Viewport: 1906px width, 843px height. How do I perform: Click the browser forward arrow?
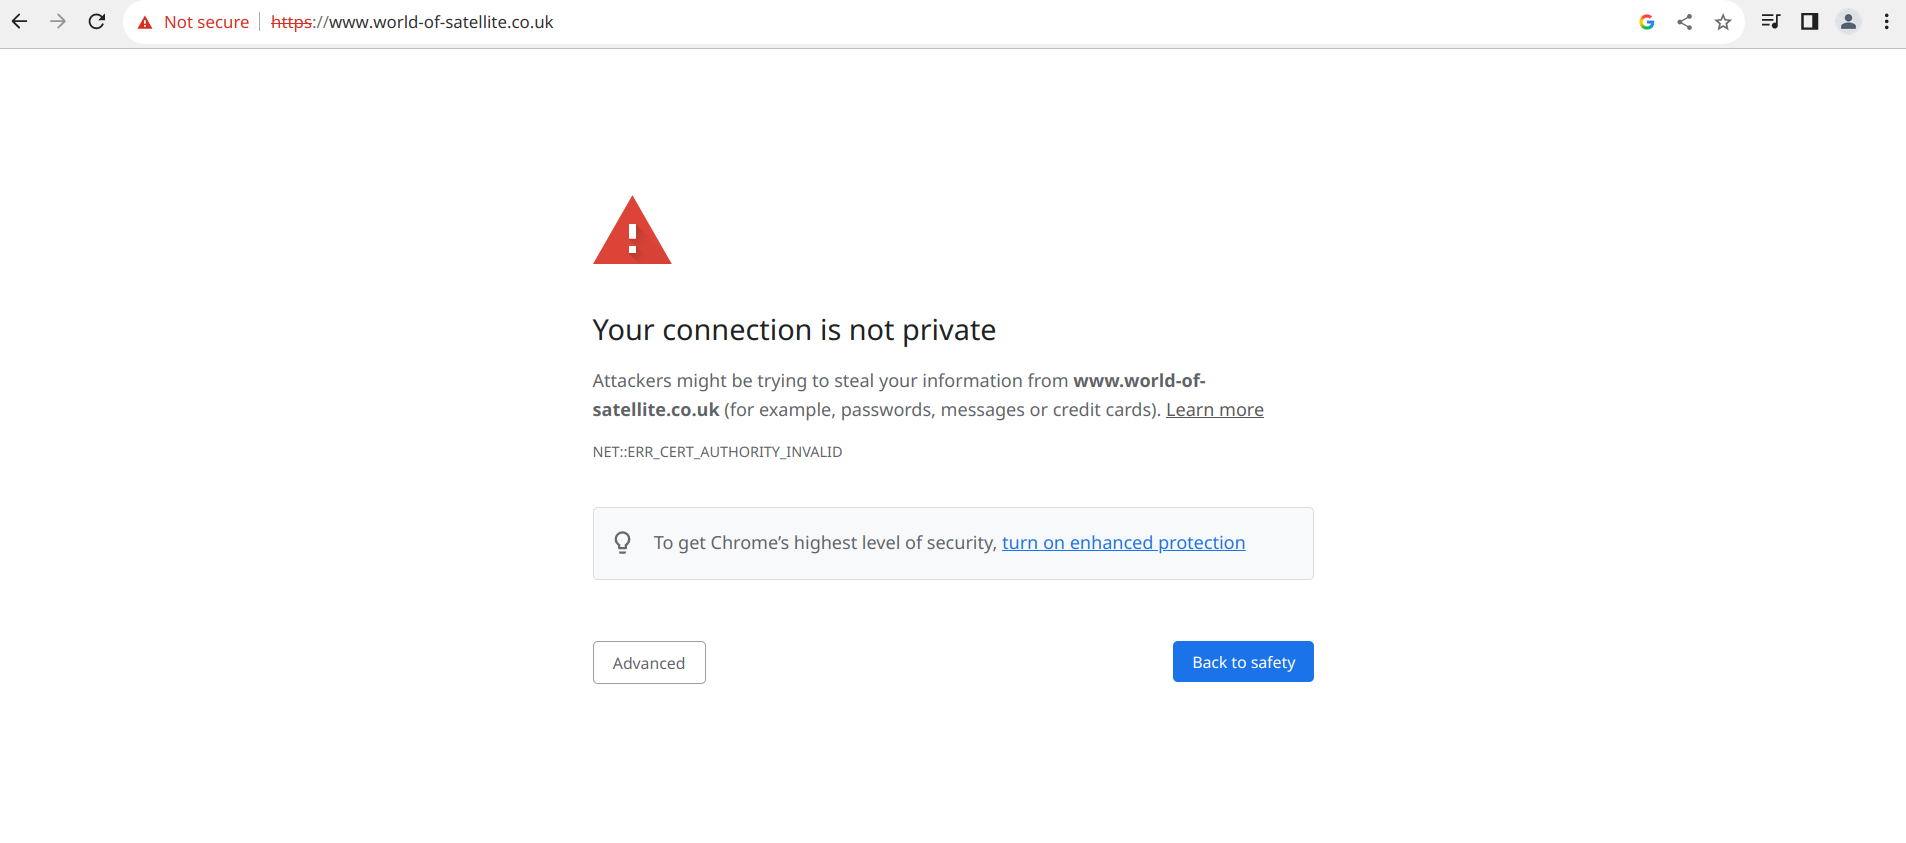click(x=58, y=22)
